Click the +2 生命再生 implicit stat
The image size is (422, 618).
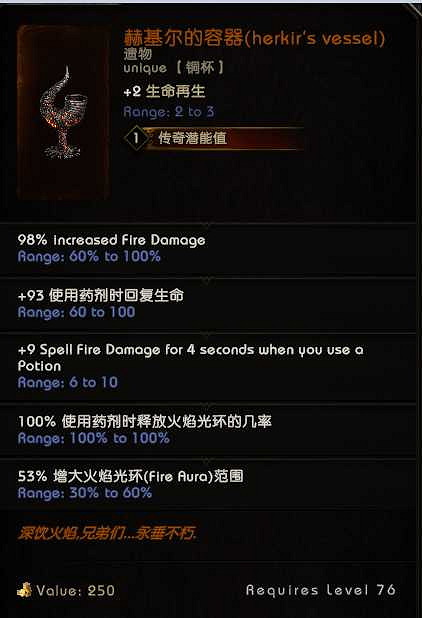click(x=164, y=91)
